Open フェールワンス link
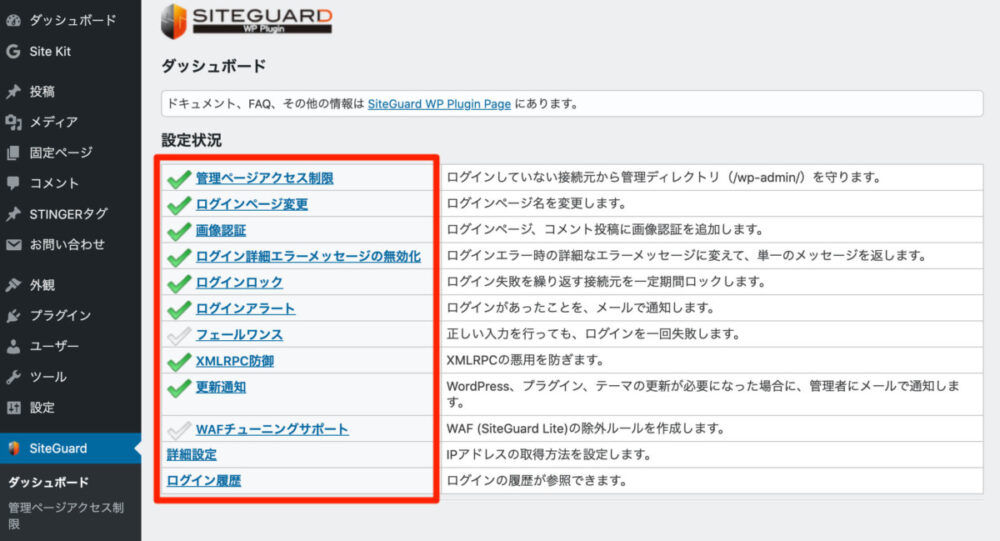The height and width of the screenshot is (541, 1000). click(x=239, y=335)
